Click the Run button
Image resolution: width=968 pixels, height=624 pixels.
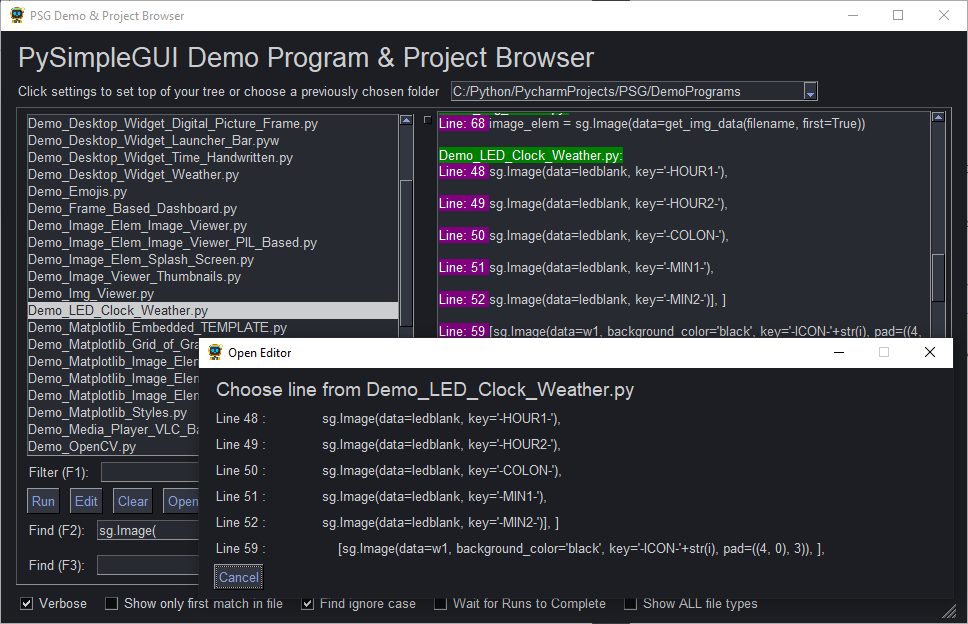43,501
